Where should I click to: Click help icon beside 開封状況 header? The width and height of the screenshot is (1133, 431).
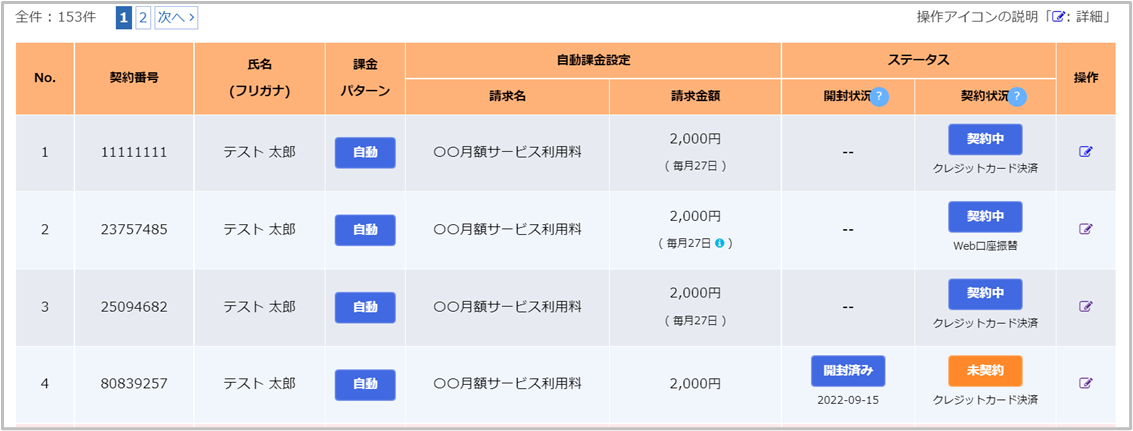[x=880, y=97]
